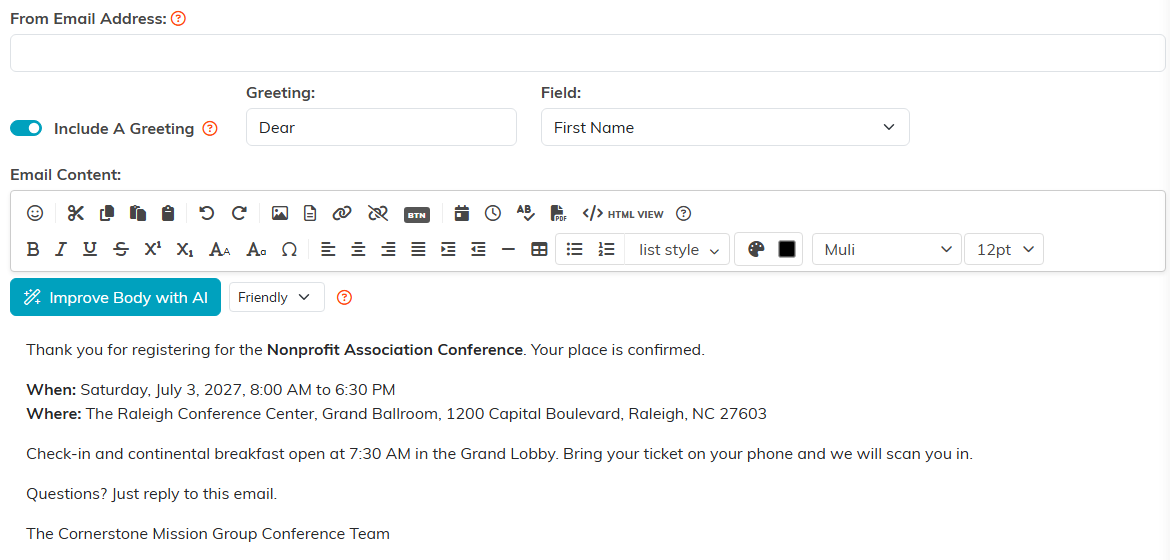Increase indent

(x=448, y=249)
